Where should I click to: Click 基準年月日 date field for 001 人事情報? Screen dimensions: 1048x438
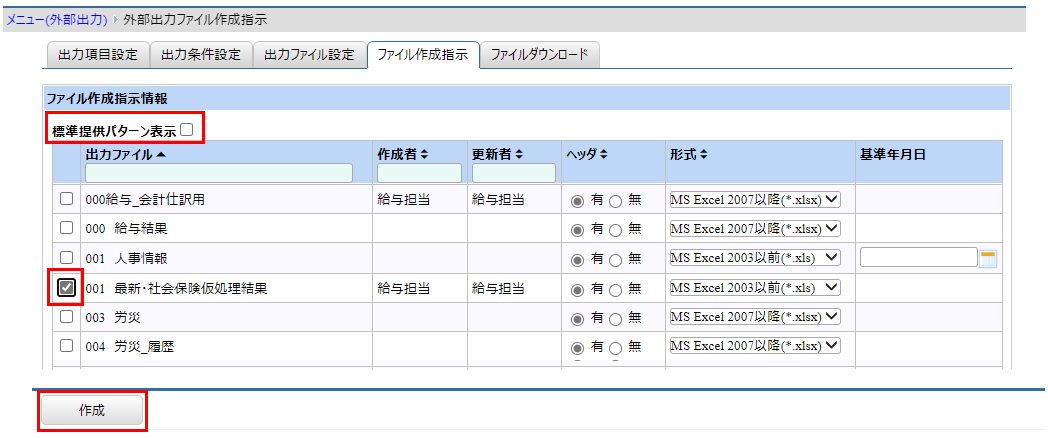click(x=919, y=257)
